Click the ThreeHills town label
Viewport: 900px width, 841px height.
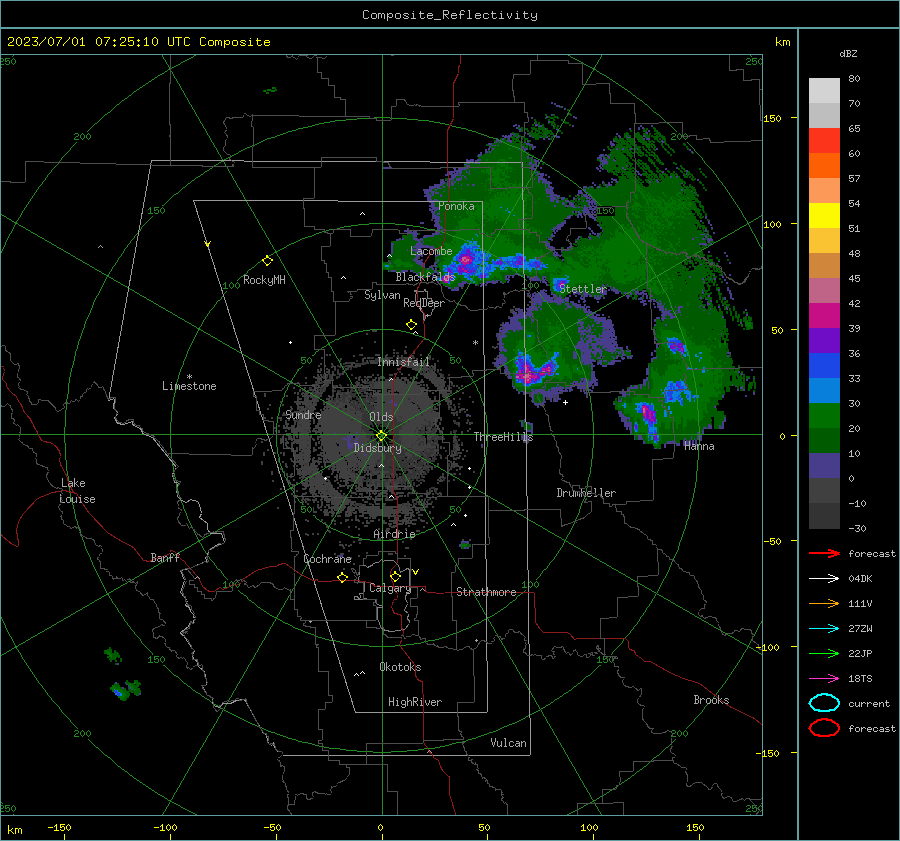pyautogui.click(x=503, y=437)
